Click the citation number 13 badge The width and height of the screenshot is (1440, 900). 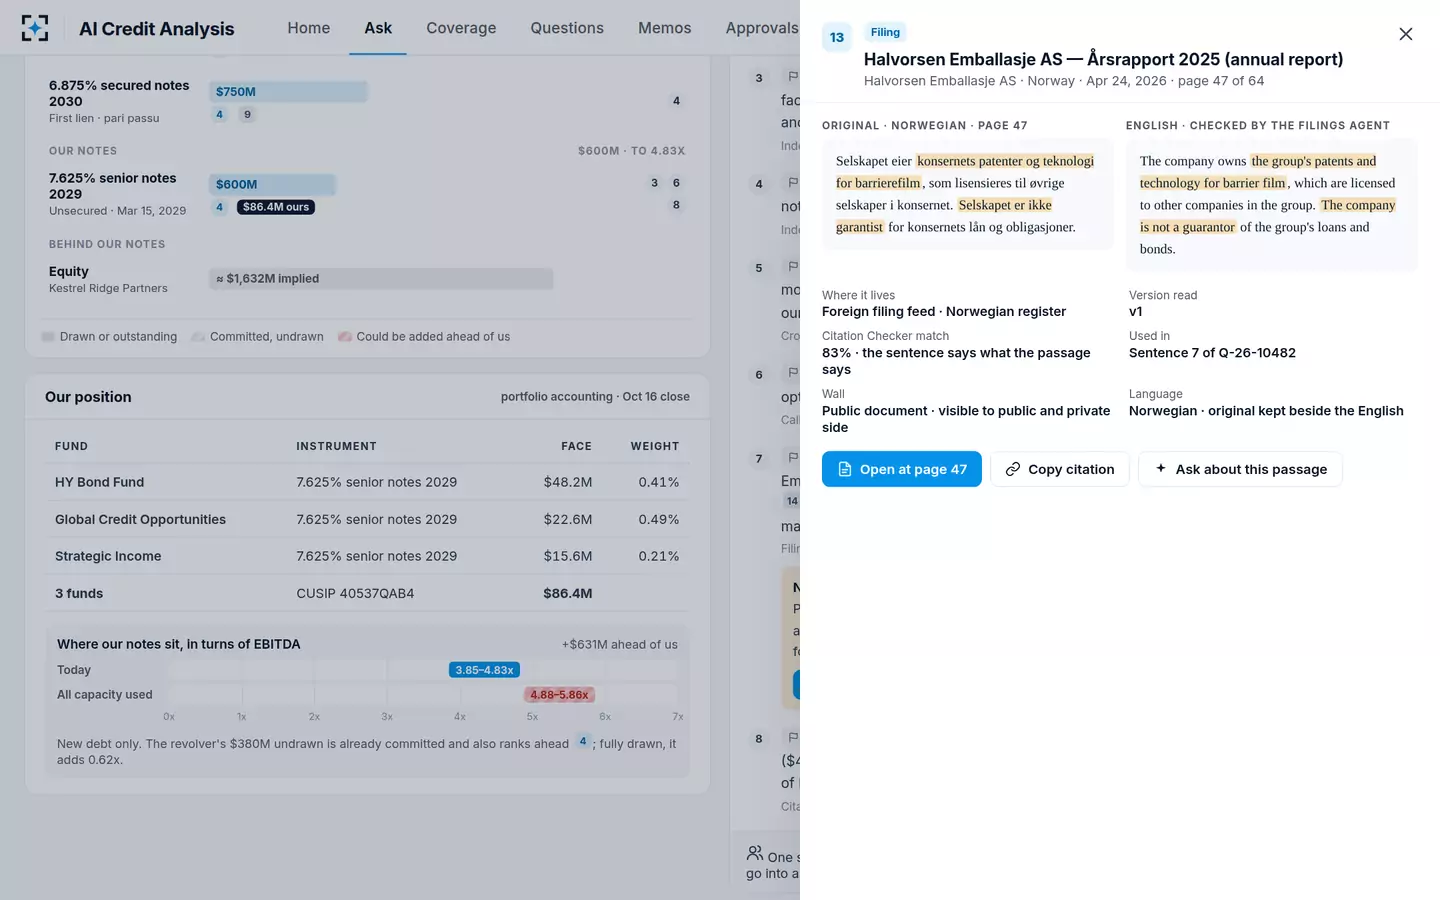tap(837, 37)
